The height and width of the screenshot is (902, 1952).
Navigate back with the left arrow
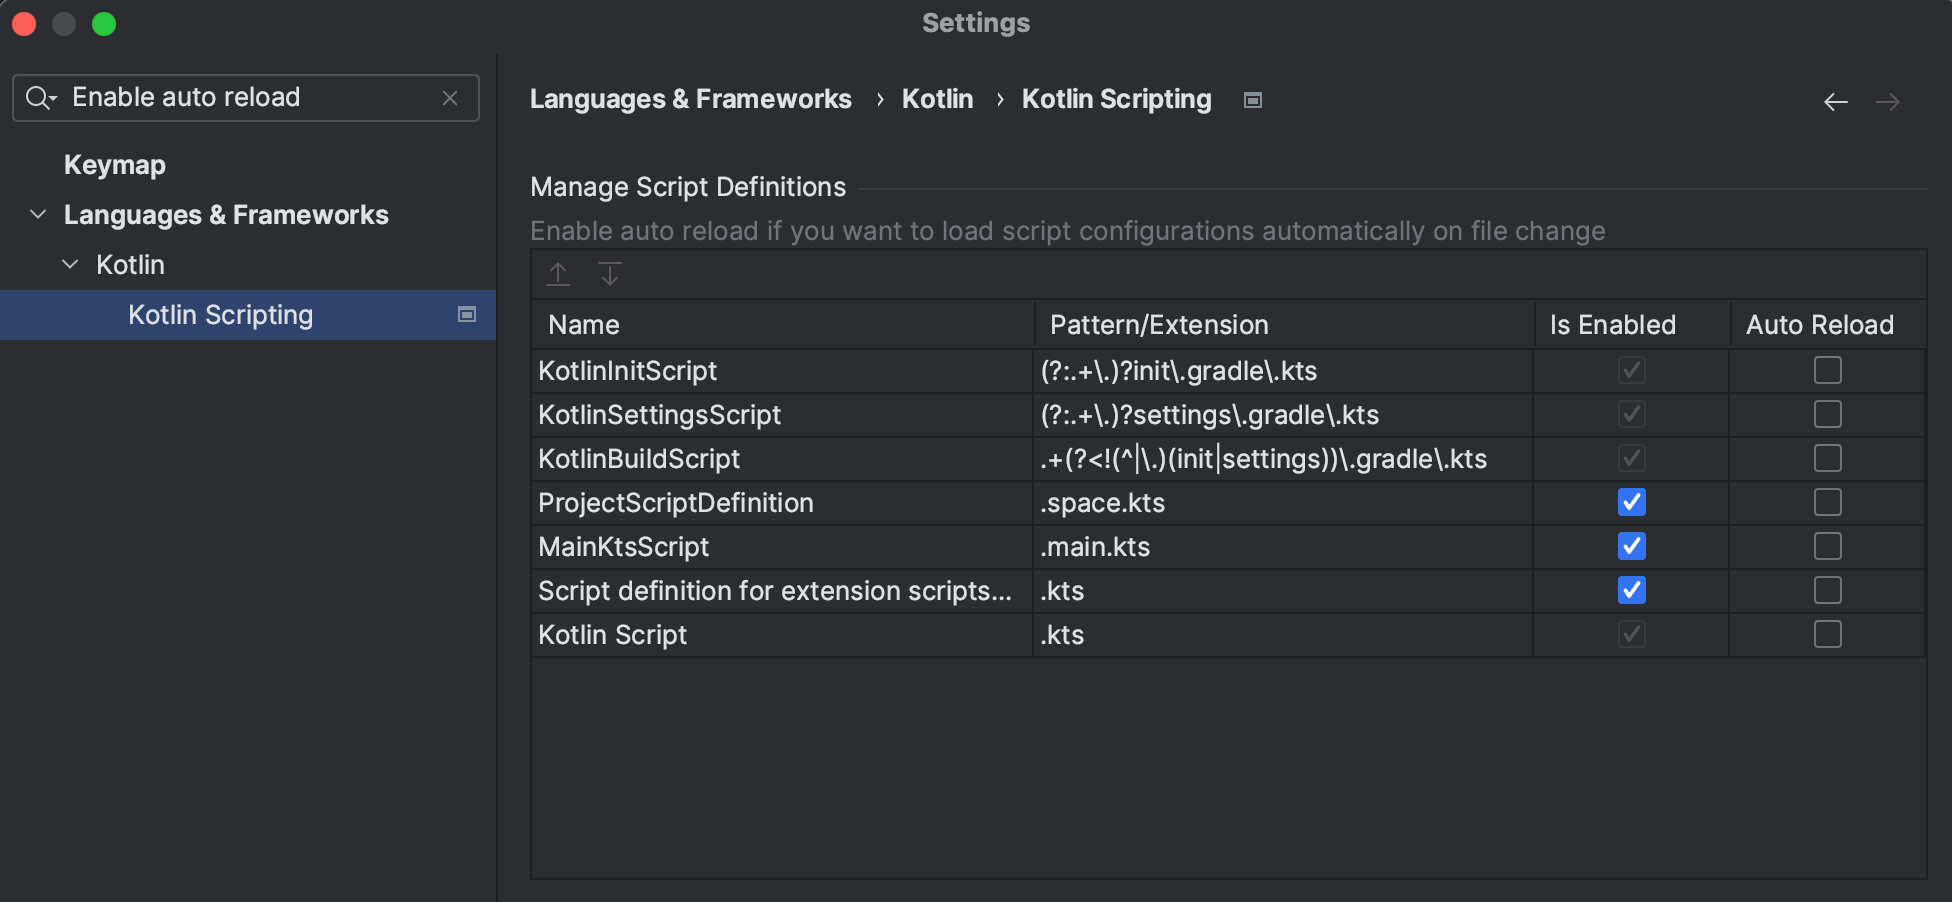(x=1836, y=102)
